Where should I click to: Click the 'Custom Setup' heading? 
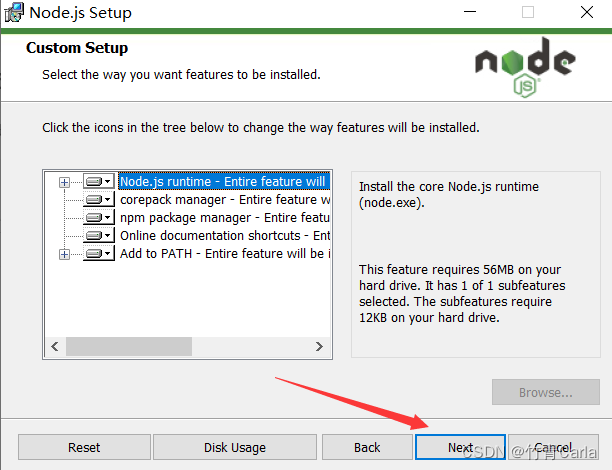point(77,48)
